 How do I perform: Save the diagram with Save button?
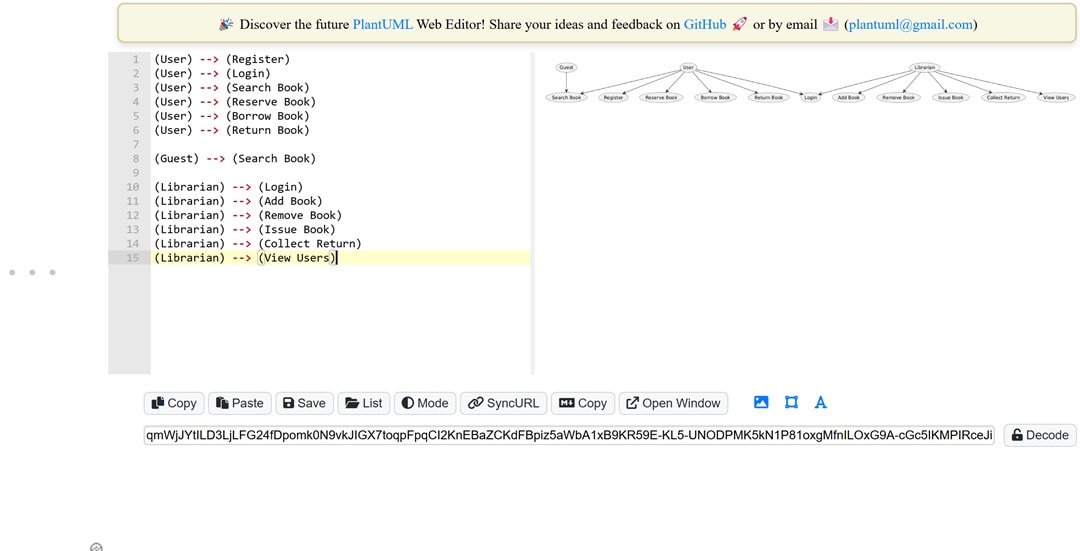(x=304, y=403)
